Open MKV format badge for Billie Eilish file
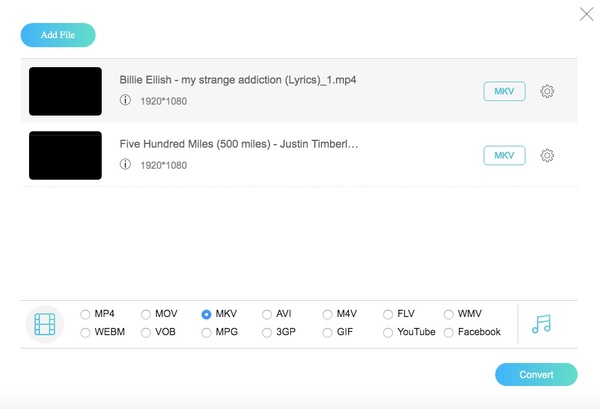The image size is (600, 409). coord(504,91)
